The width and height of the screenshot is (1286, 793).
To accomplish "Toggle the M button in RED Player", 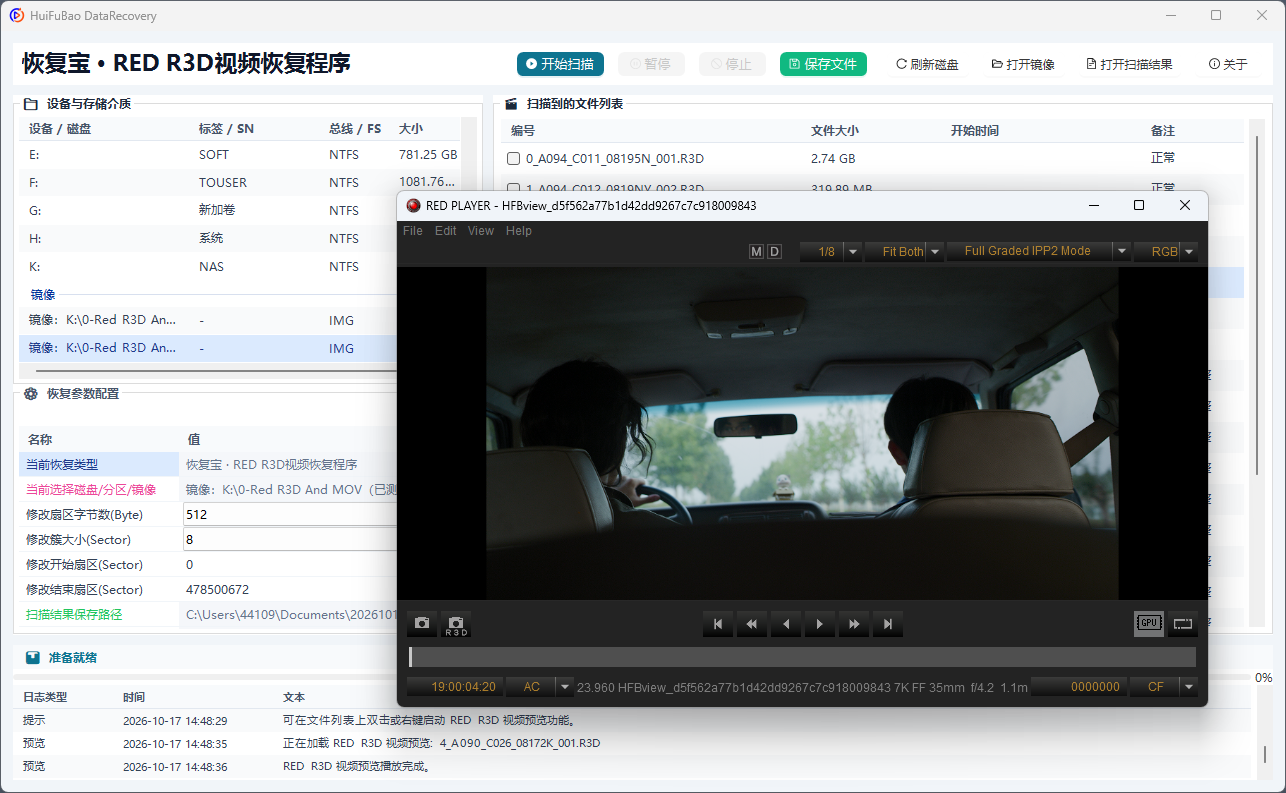I will (756, 251).
